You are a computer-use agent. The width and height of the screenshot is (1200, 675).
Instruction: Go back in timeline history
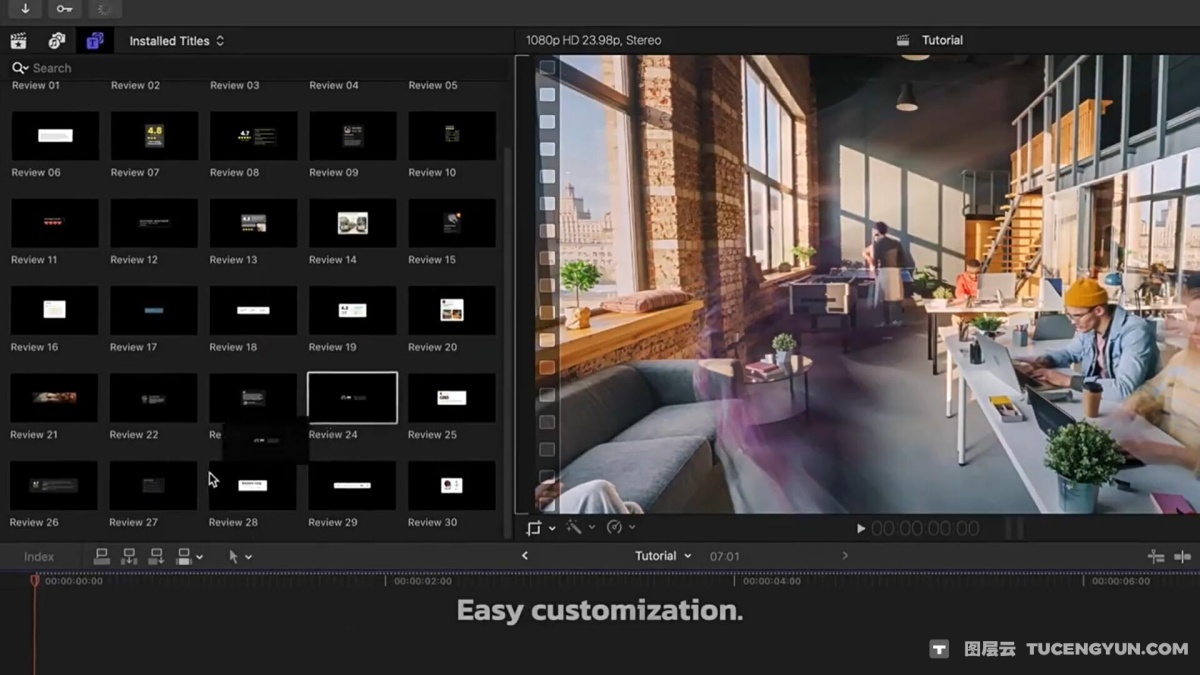525,556
